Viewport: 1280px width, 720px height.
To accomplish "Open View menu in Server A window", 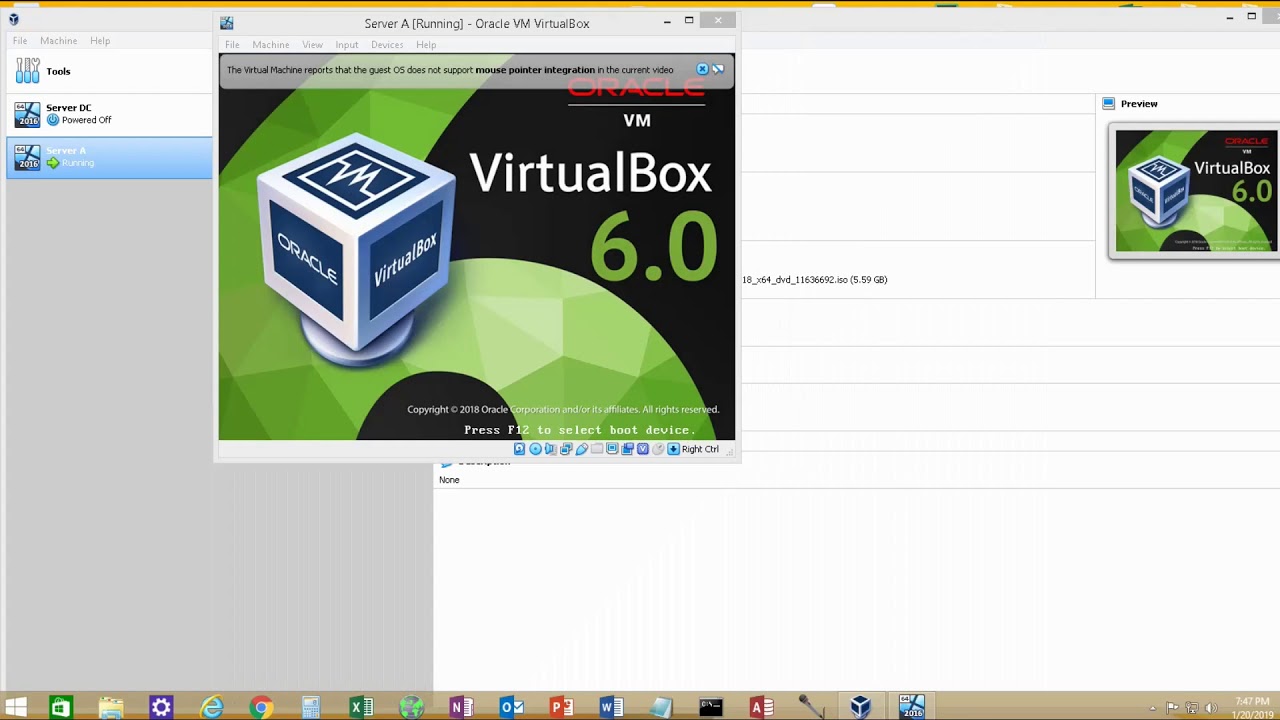I will pos(312,45).
